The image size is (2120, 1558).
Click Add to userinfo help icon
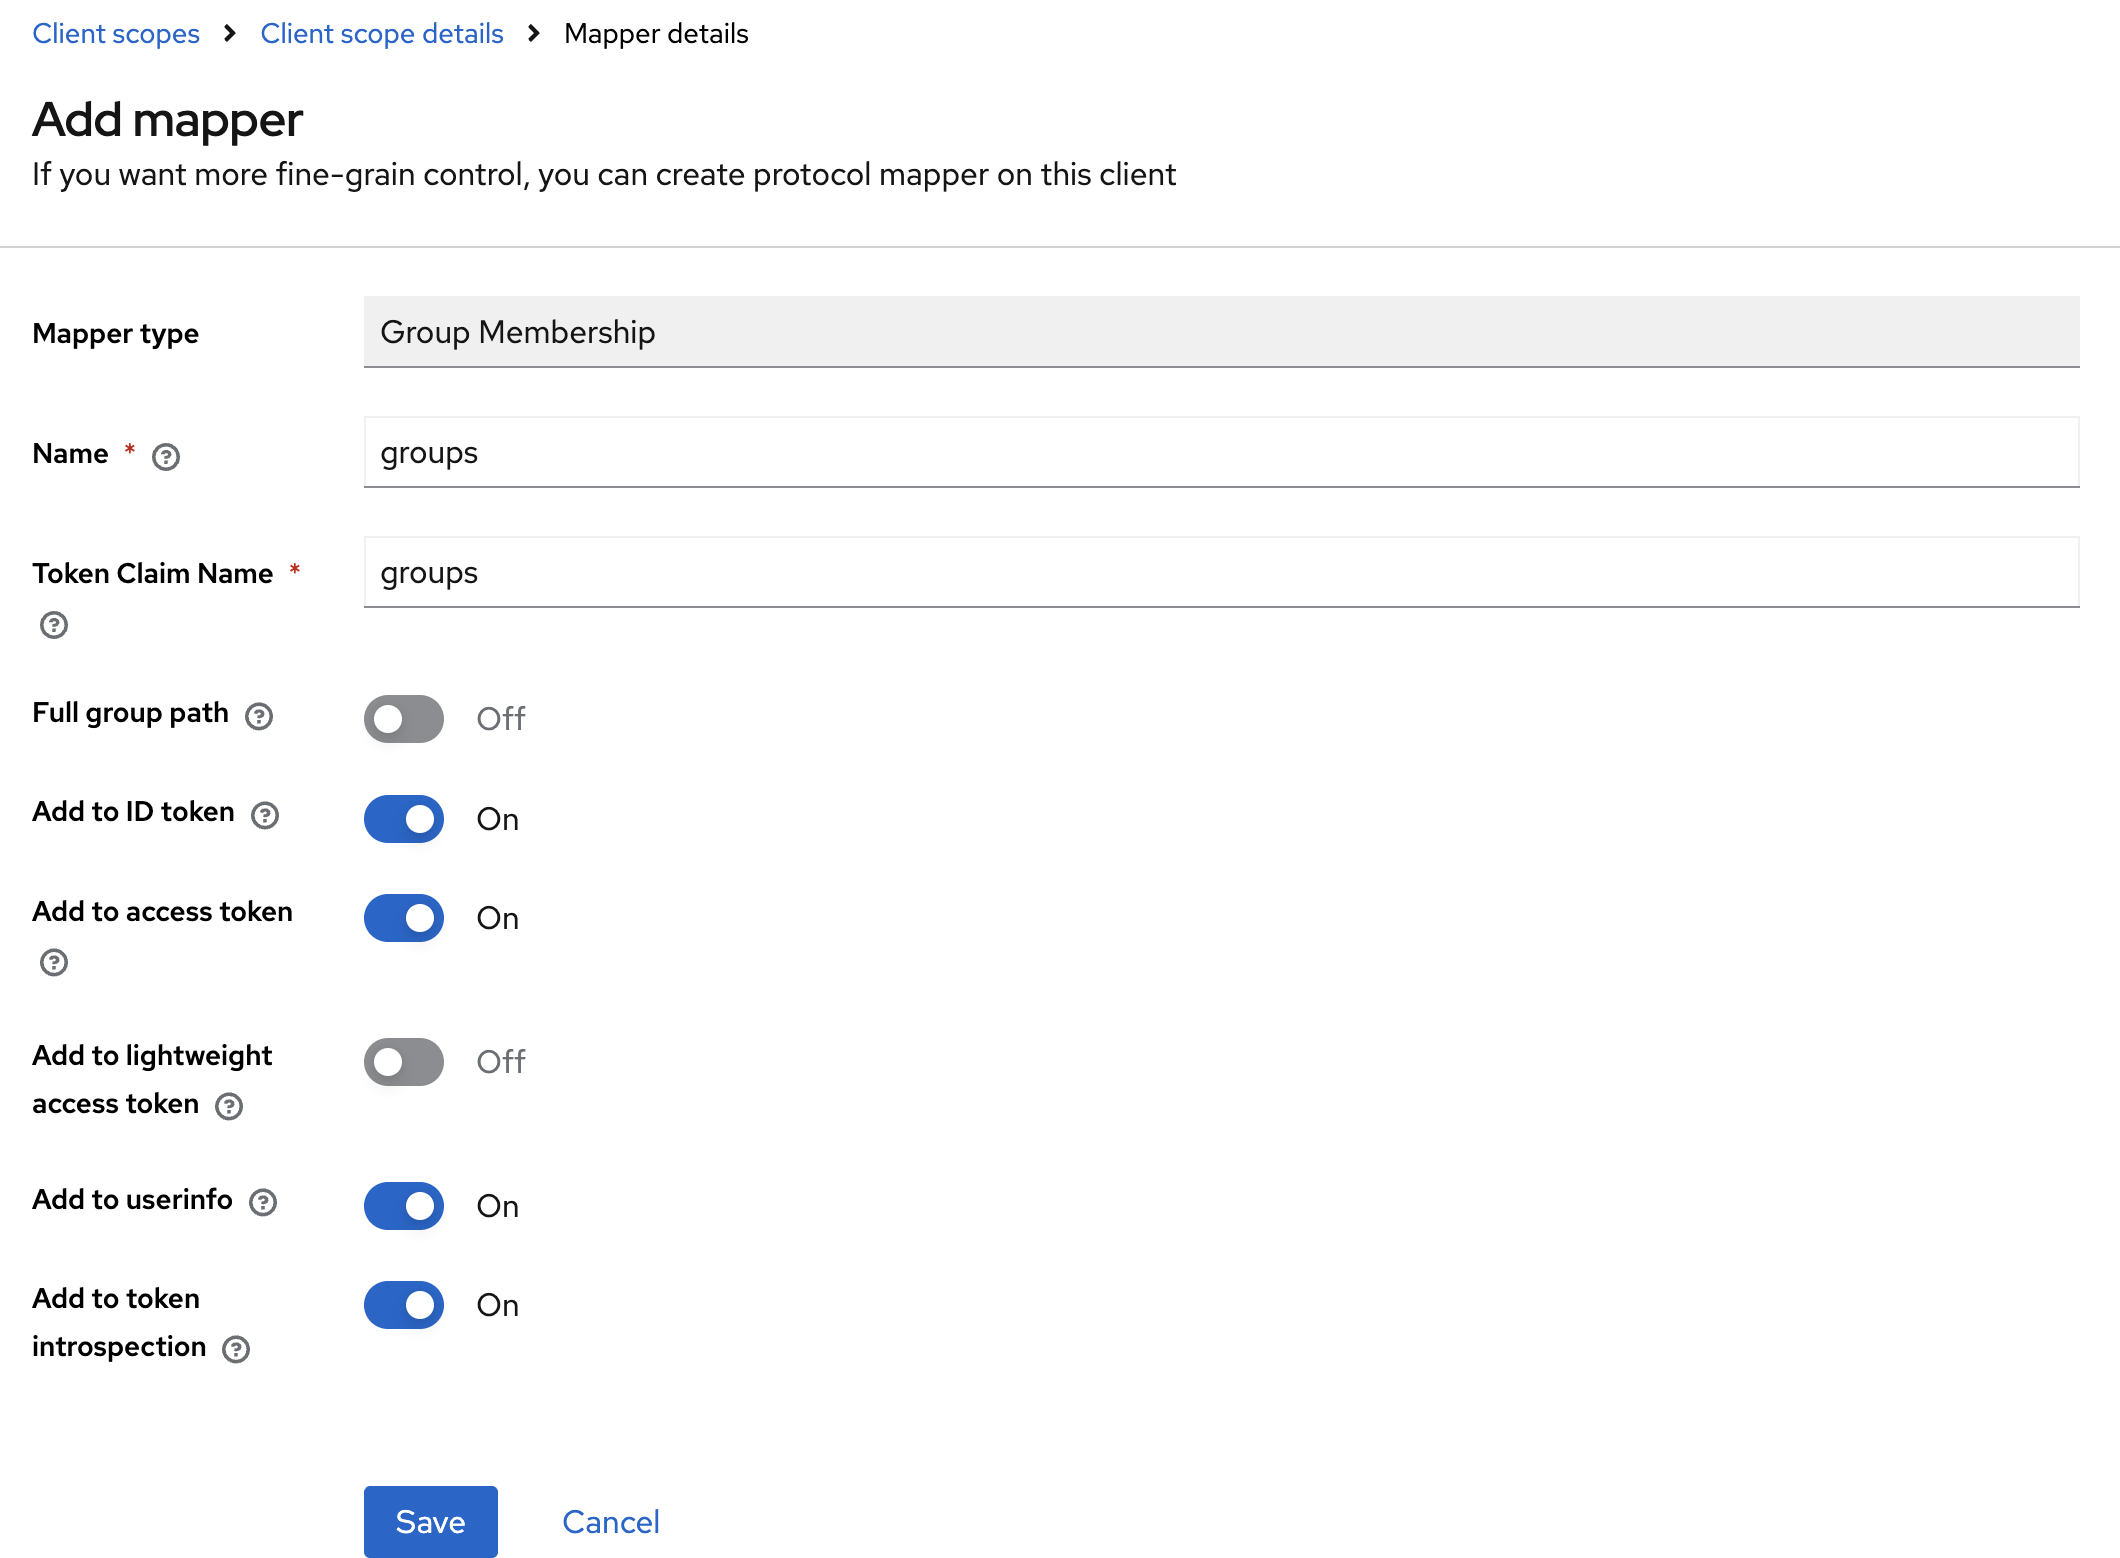[x=263, y=1202]
